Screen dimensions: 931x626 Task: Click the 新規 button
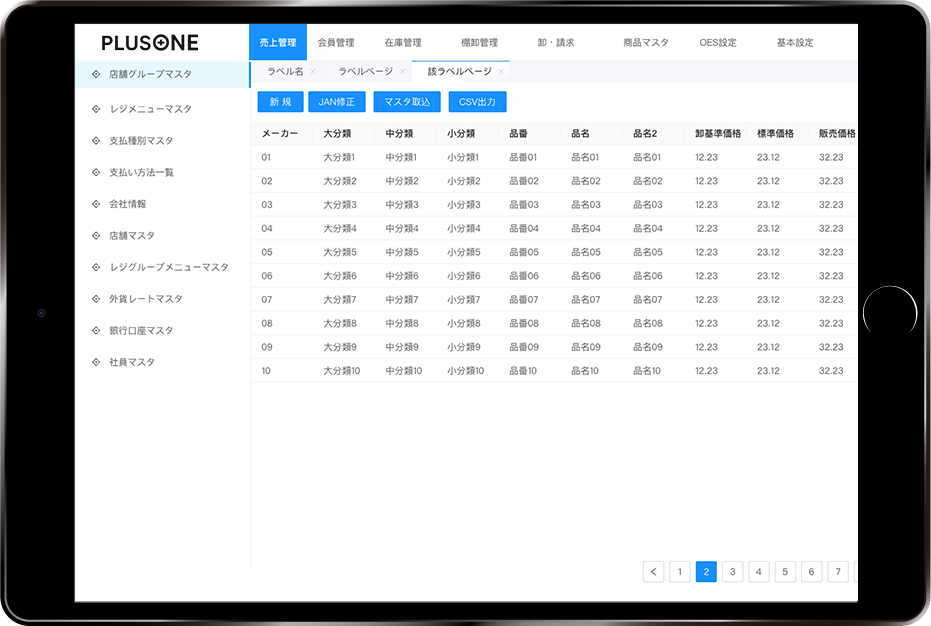pyautogui.click(x=280, y=102)
